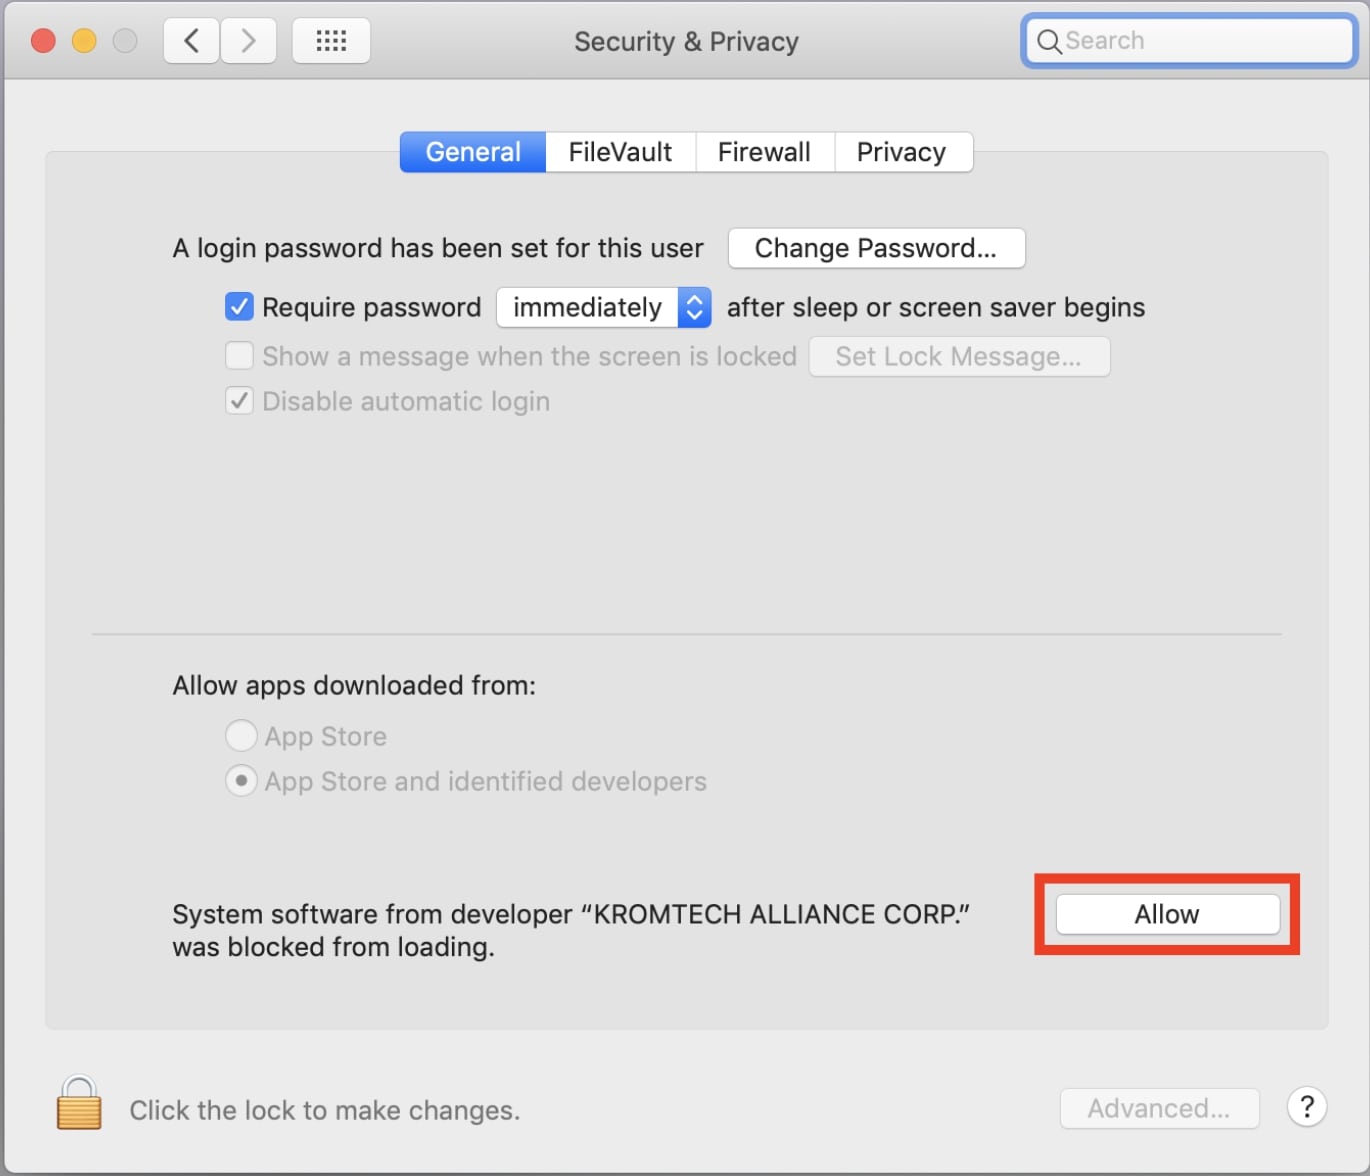Switch to the FileVault tab

click(x=620, y=152)
